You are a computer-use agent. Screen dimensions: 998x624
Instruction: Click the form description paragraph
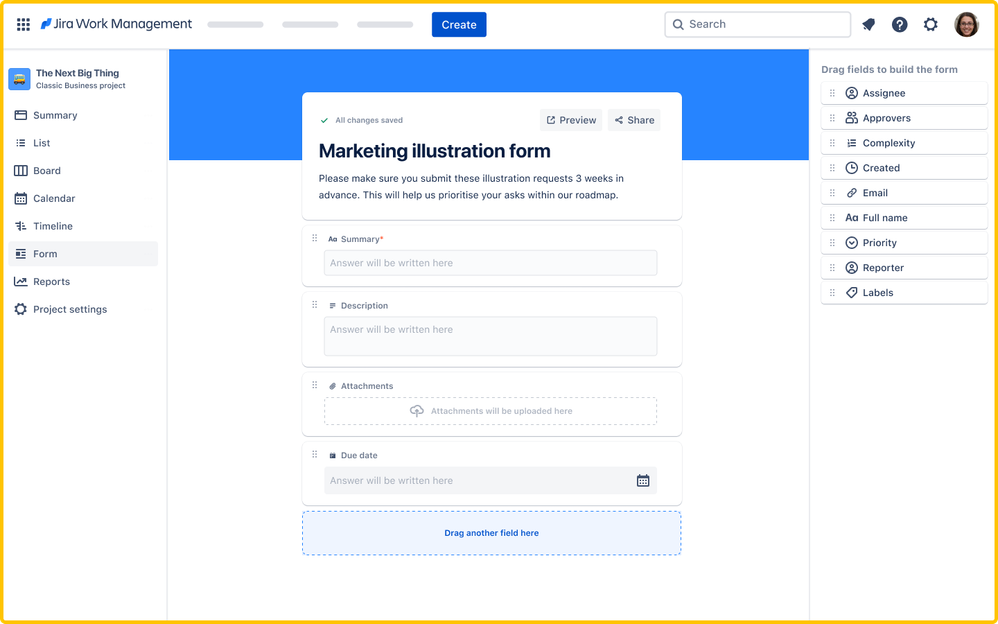point(471,187)
